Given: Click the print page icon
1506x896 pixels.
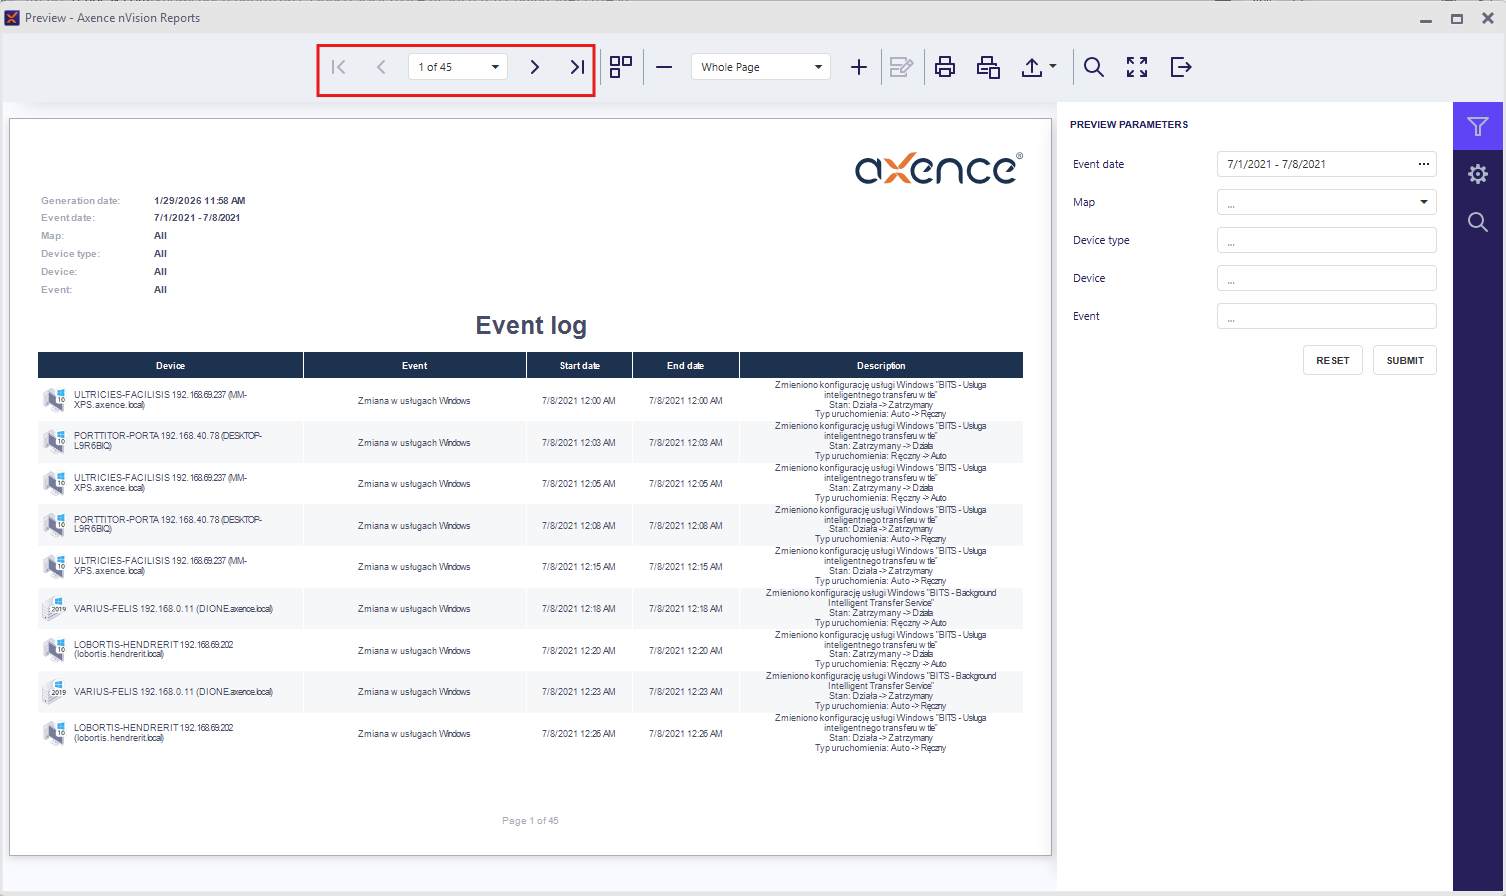Looking at the screenshot, I should click(988, 67).
